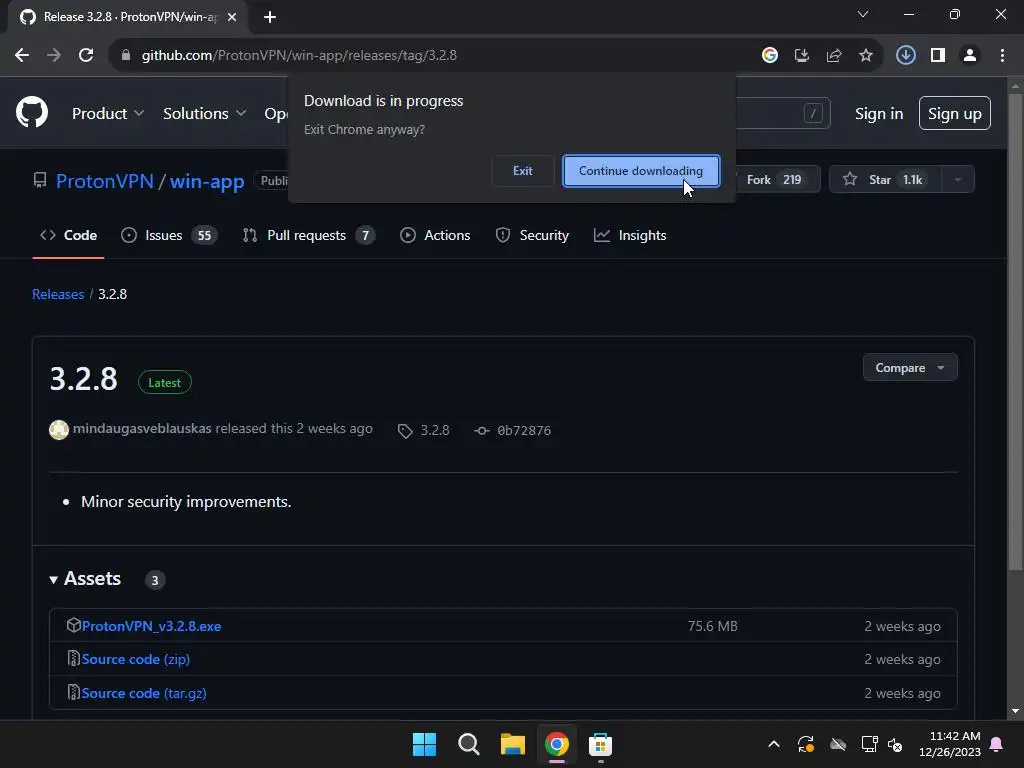Click the taskbar clock 11:42 AM
This screenshot has height=768, width=1024.
[x=950, y=744]
